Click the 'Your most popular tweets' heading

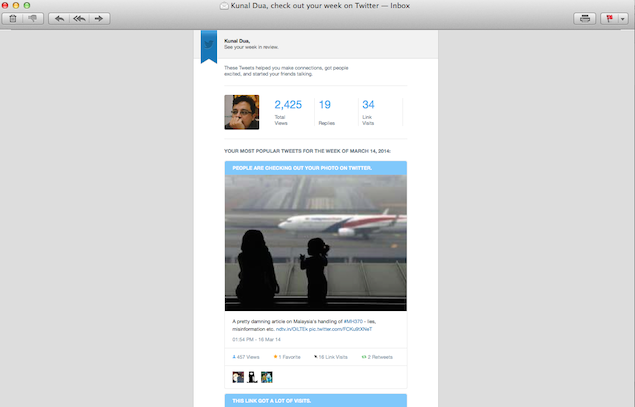(307, 151)
